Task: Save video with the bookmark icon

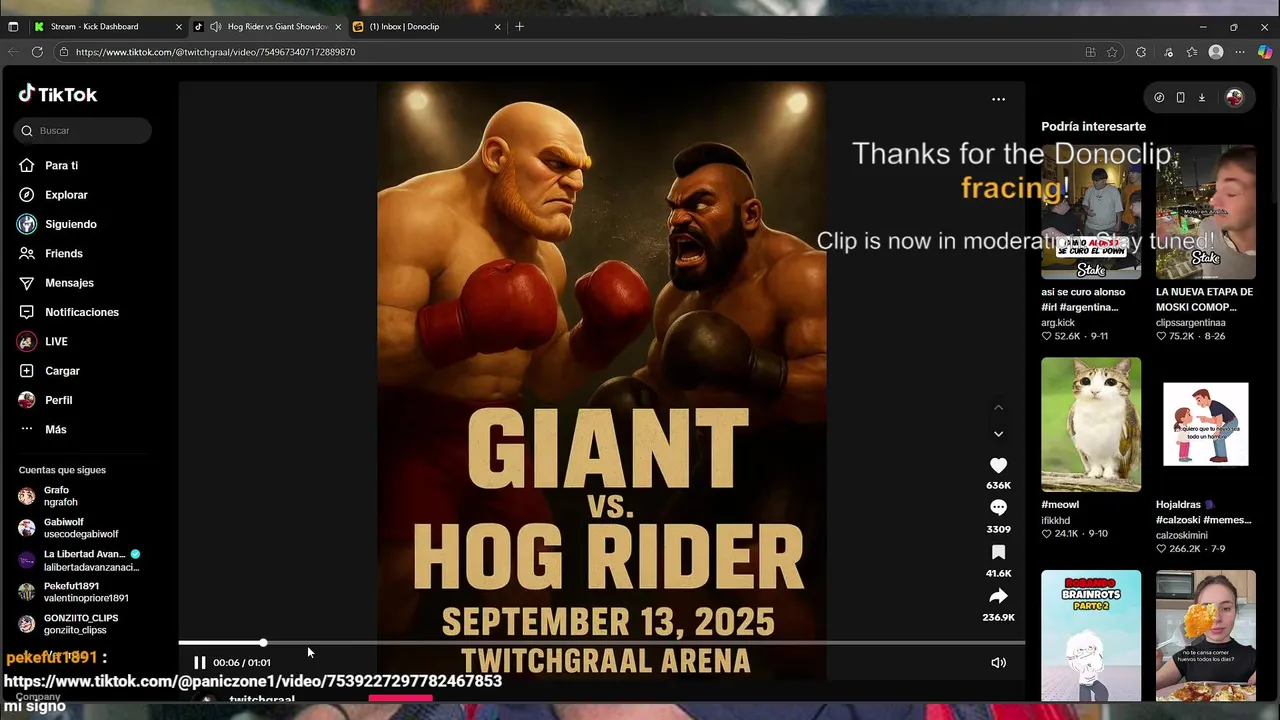Action: pos(998,552)
